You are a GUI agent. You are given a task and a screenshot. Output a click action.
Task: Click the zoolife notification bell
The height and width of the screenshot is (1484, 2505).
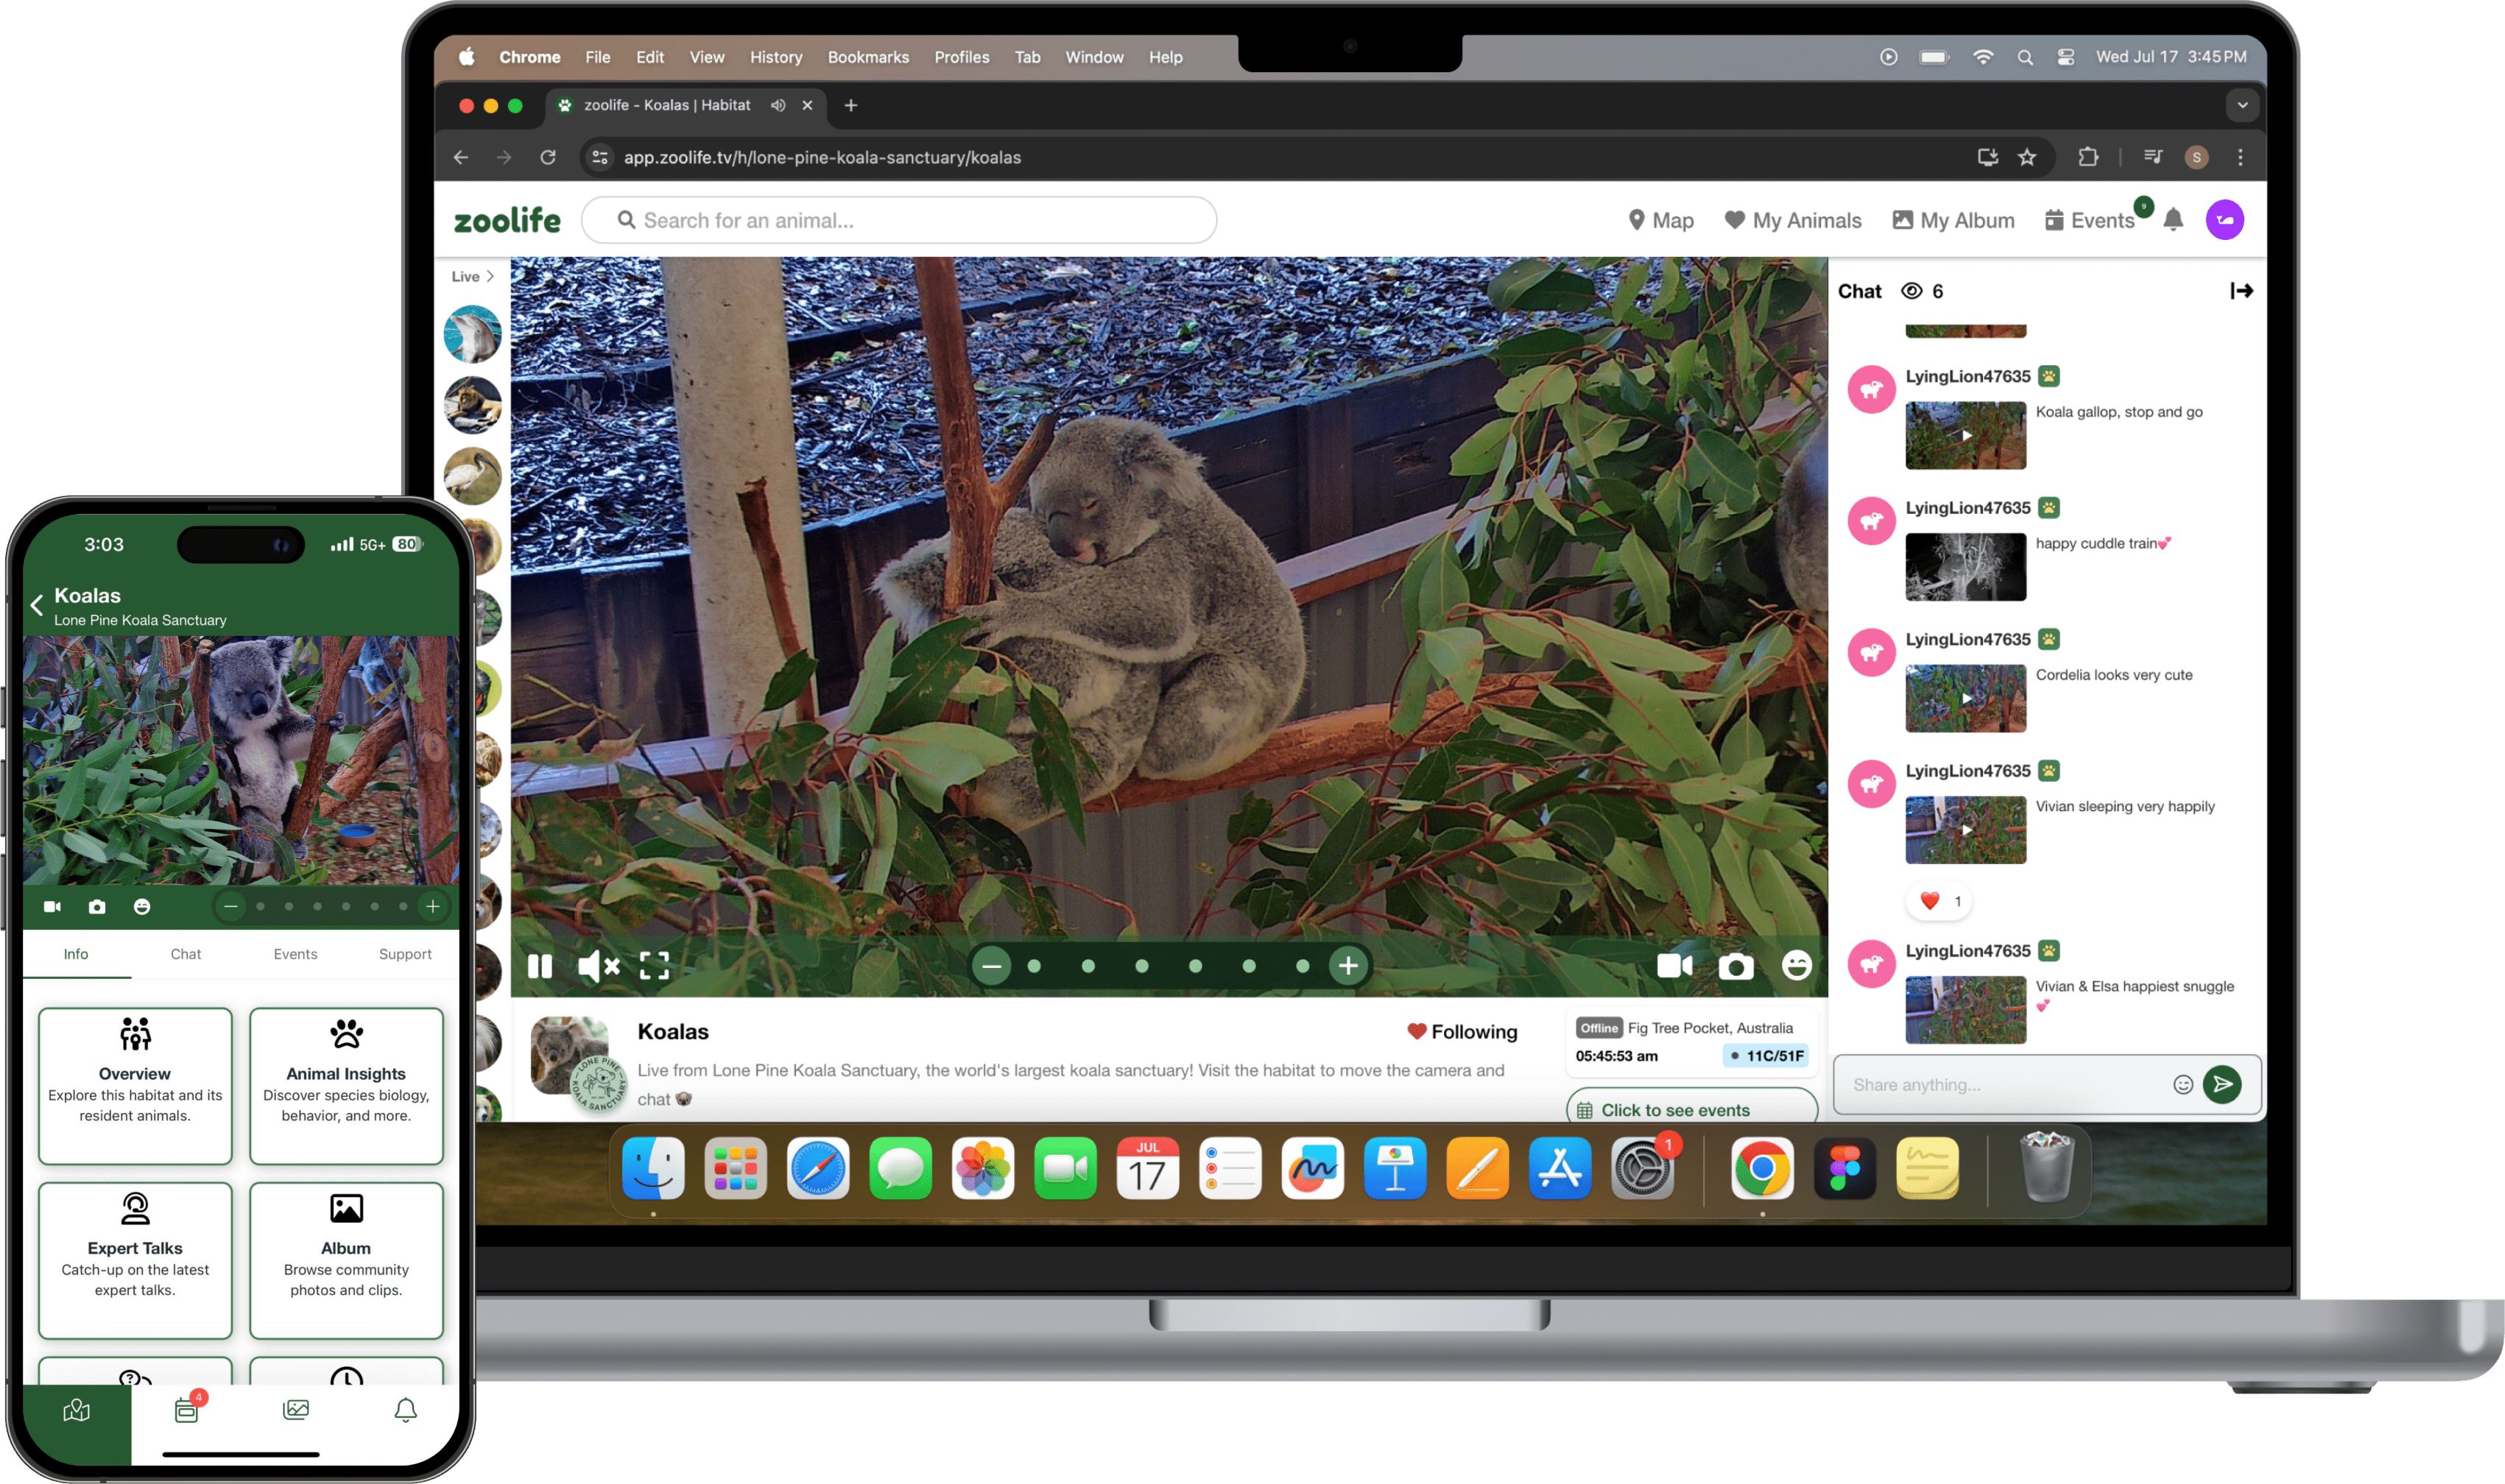[x=2172, y=220]
